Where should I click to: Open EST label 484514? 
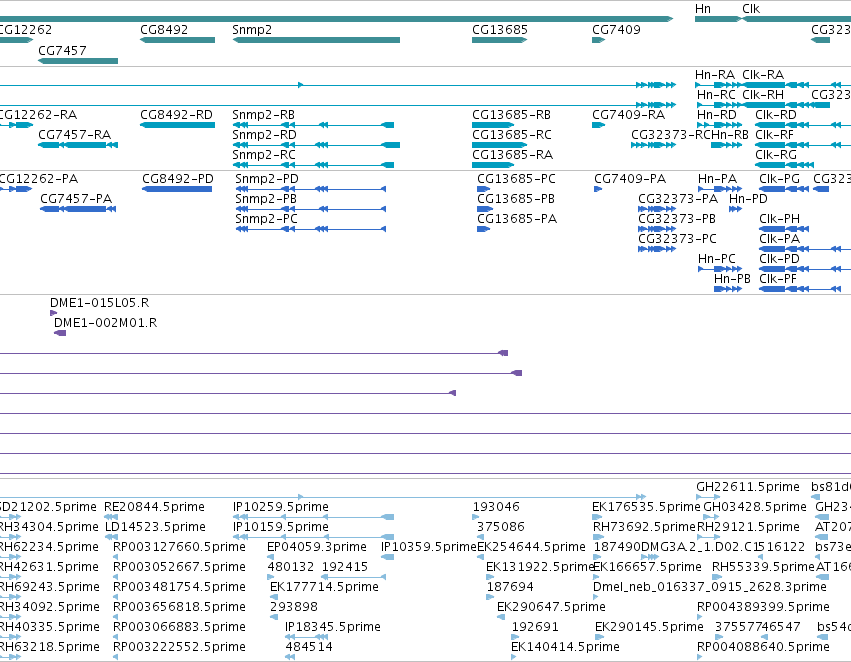(x=309, y=647)
